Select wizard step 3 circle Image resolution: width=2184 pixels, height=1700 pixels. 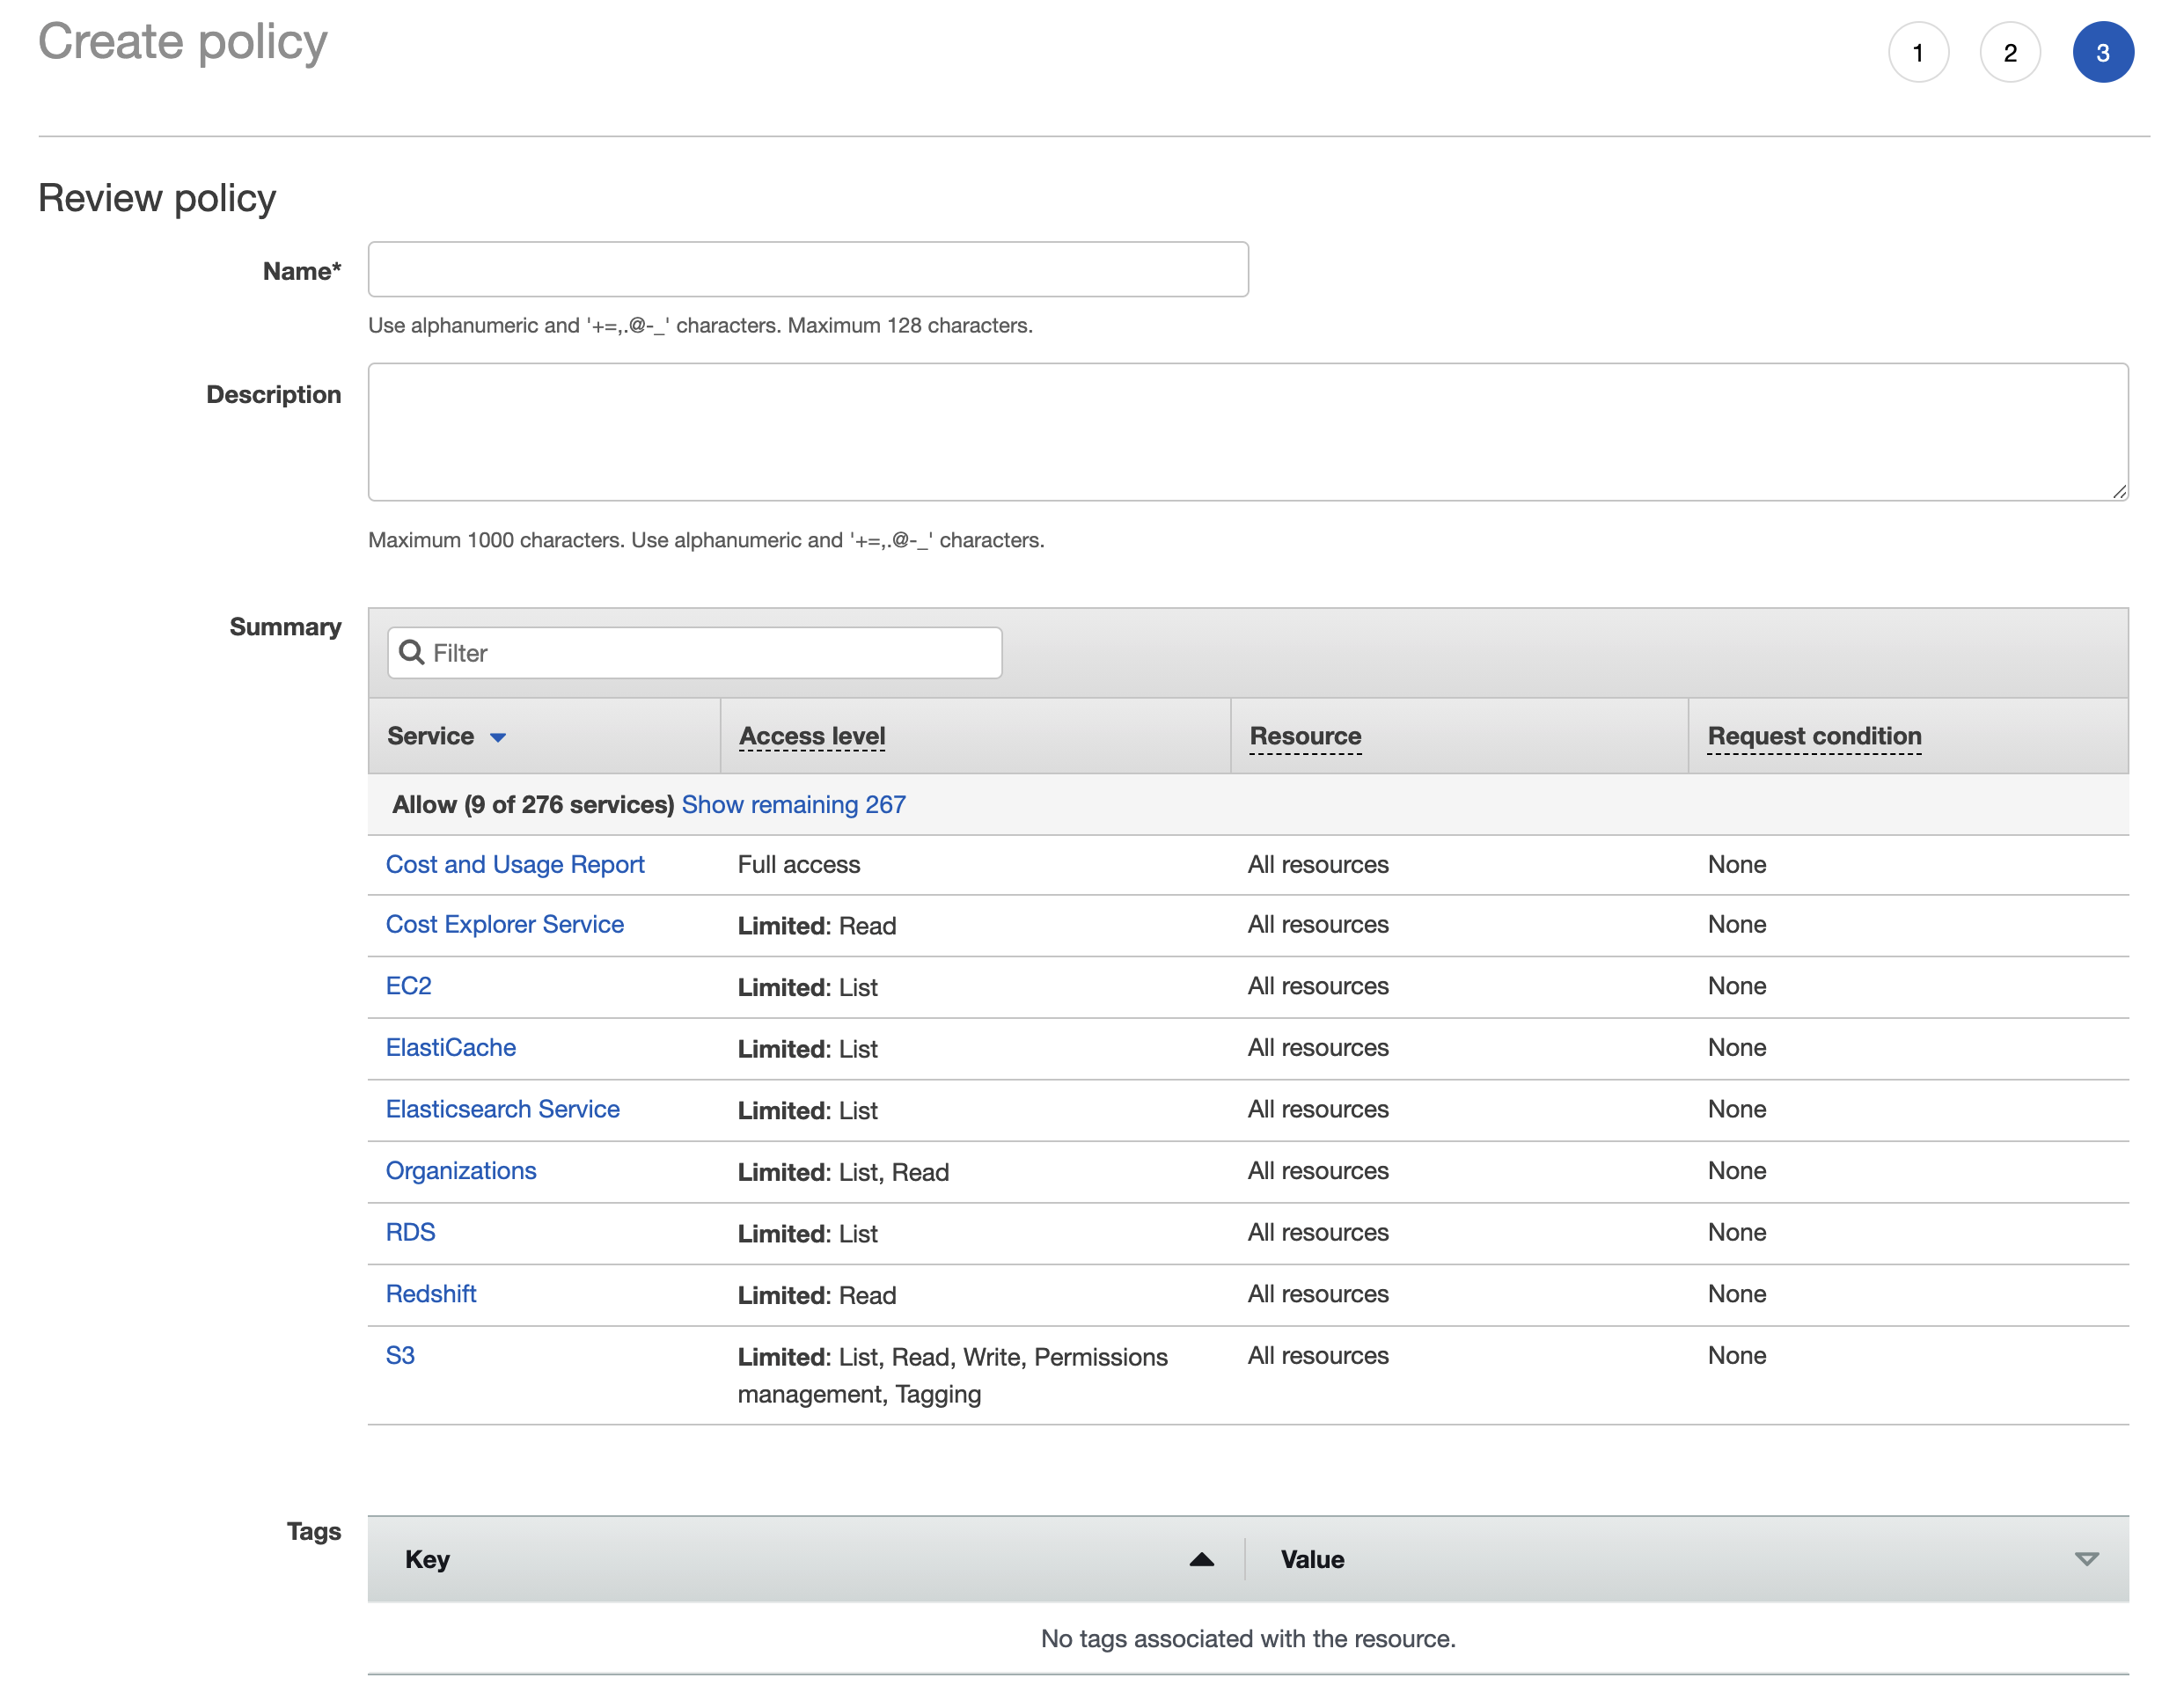(2102, 53)
